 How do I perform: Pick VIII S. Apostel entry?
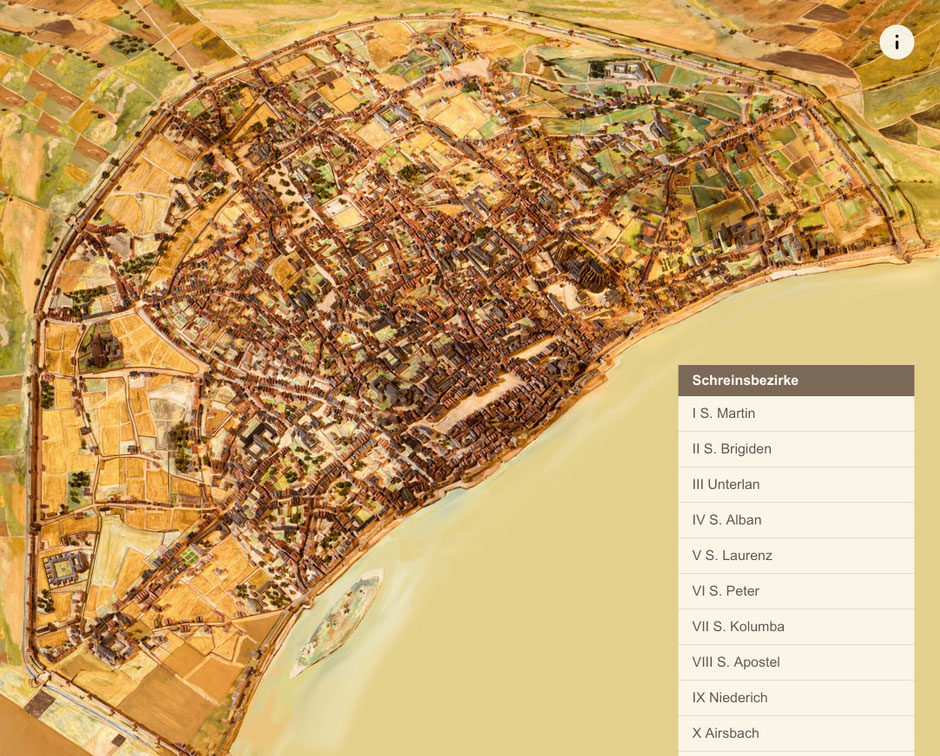796,662
